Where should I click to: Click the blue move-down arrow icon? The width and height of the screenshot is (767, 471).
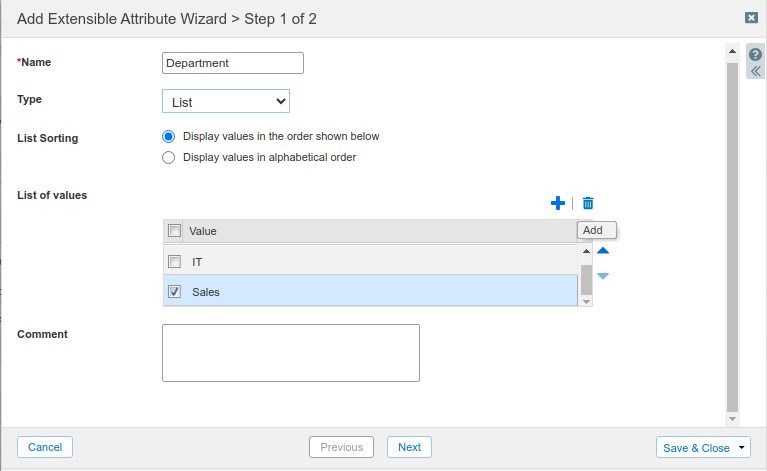[603, 276]
